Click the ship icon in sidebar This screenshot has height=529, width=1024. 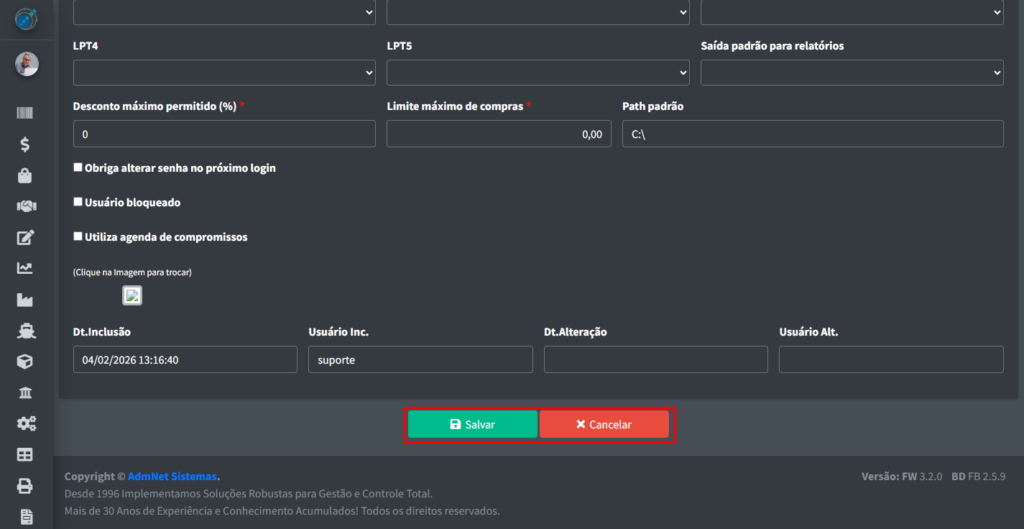[x=25, y=331]
